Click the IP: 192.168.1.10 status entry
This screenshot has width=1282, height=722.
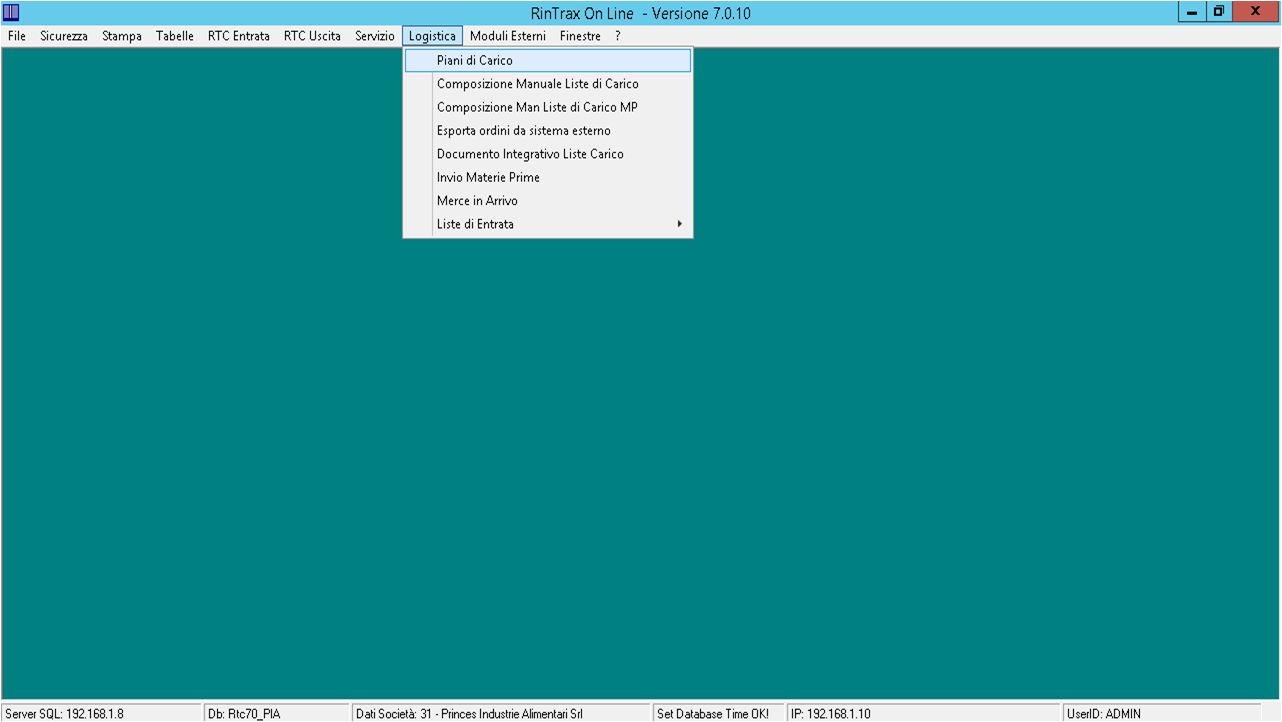click(x=924, y=714)
